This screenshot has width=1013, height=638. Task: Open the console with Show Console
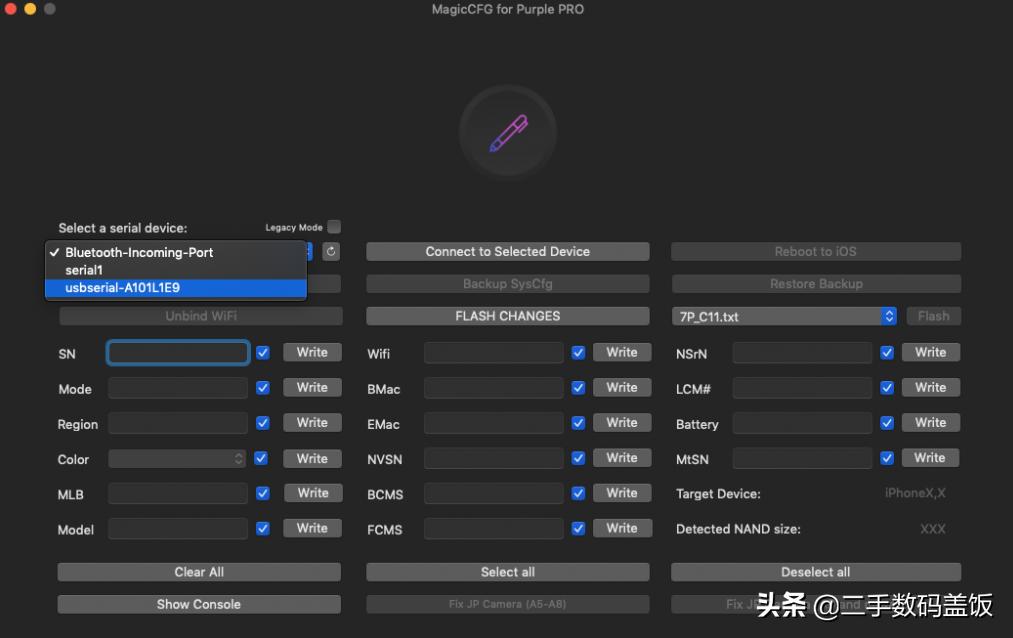[199, 604]
